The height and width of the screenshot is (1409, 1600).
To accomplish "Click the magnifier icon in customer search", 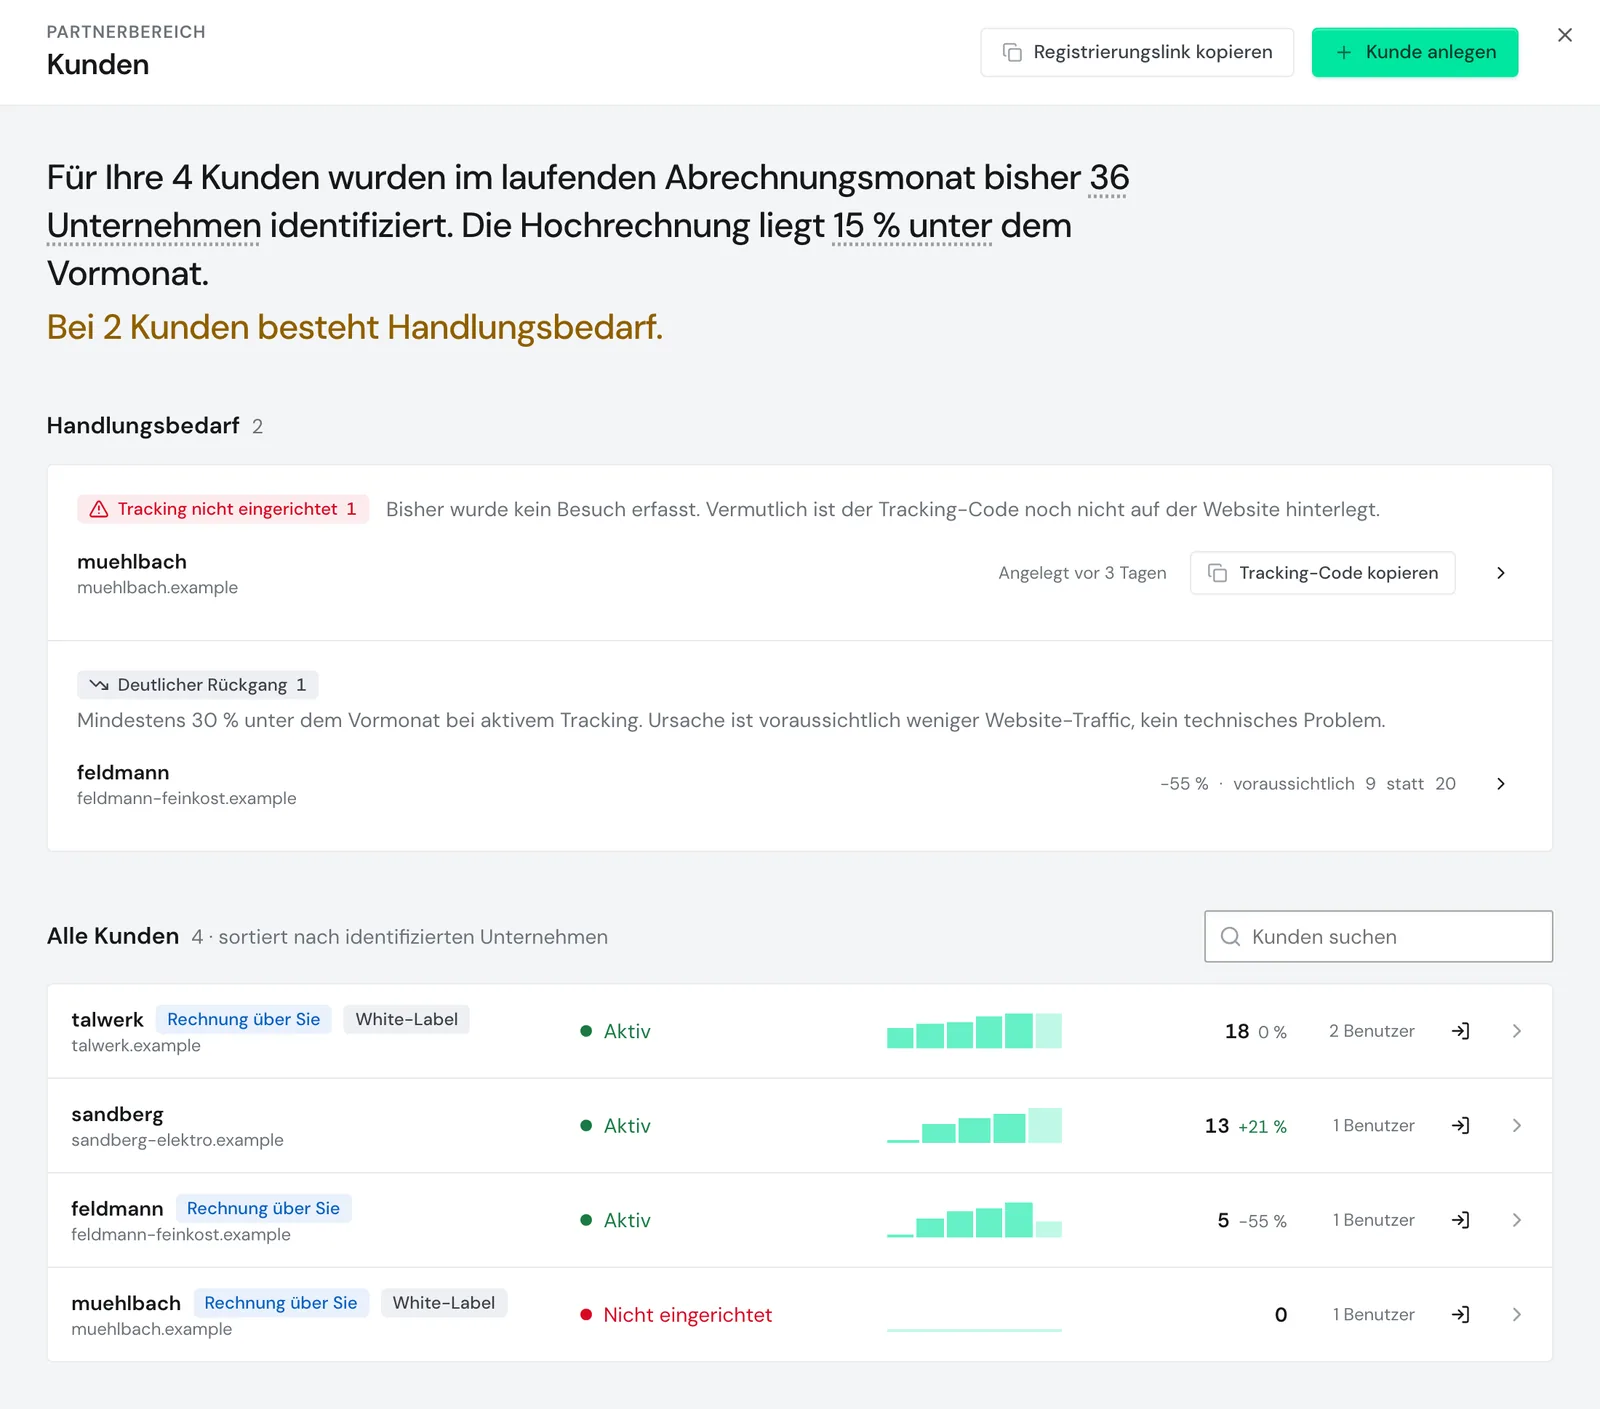I will tap(1231, 937).
